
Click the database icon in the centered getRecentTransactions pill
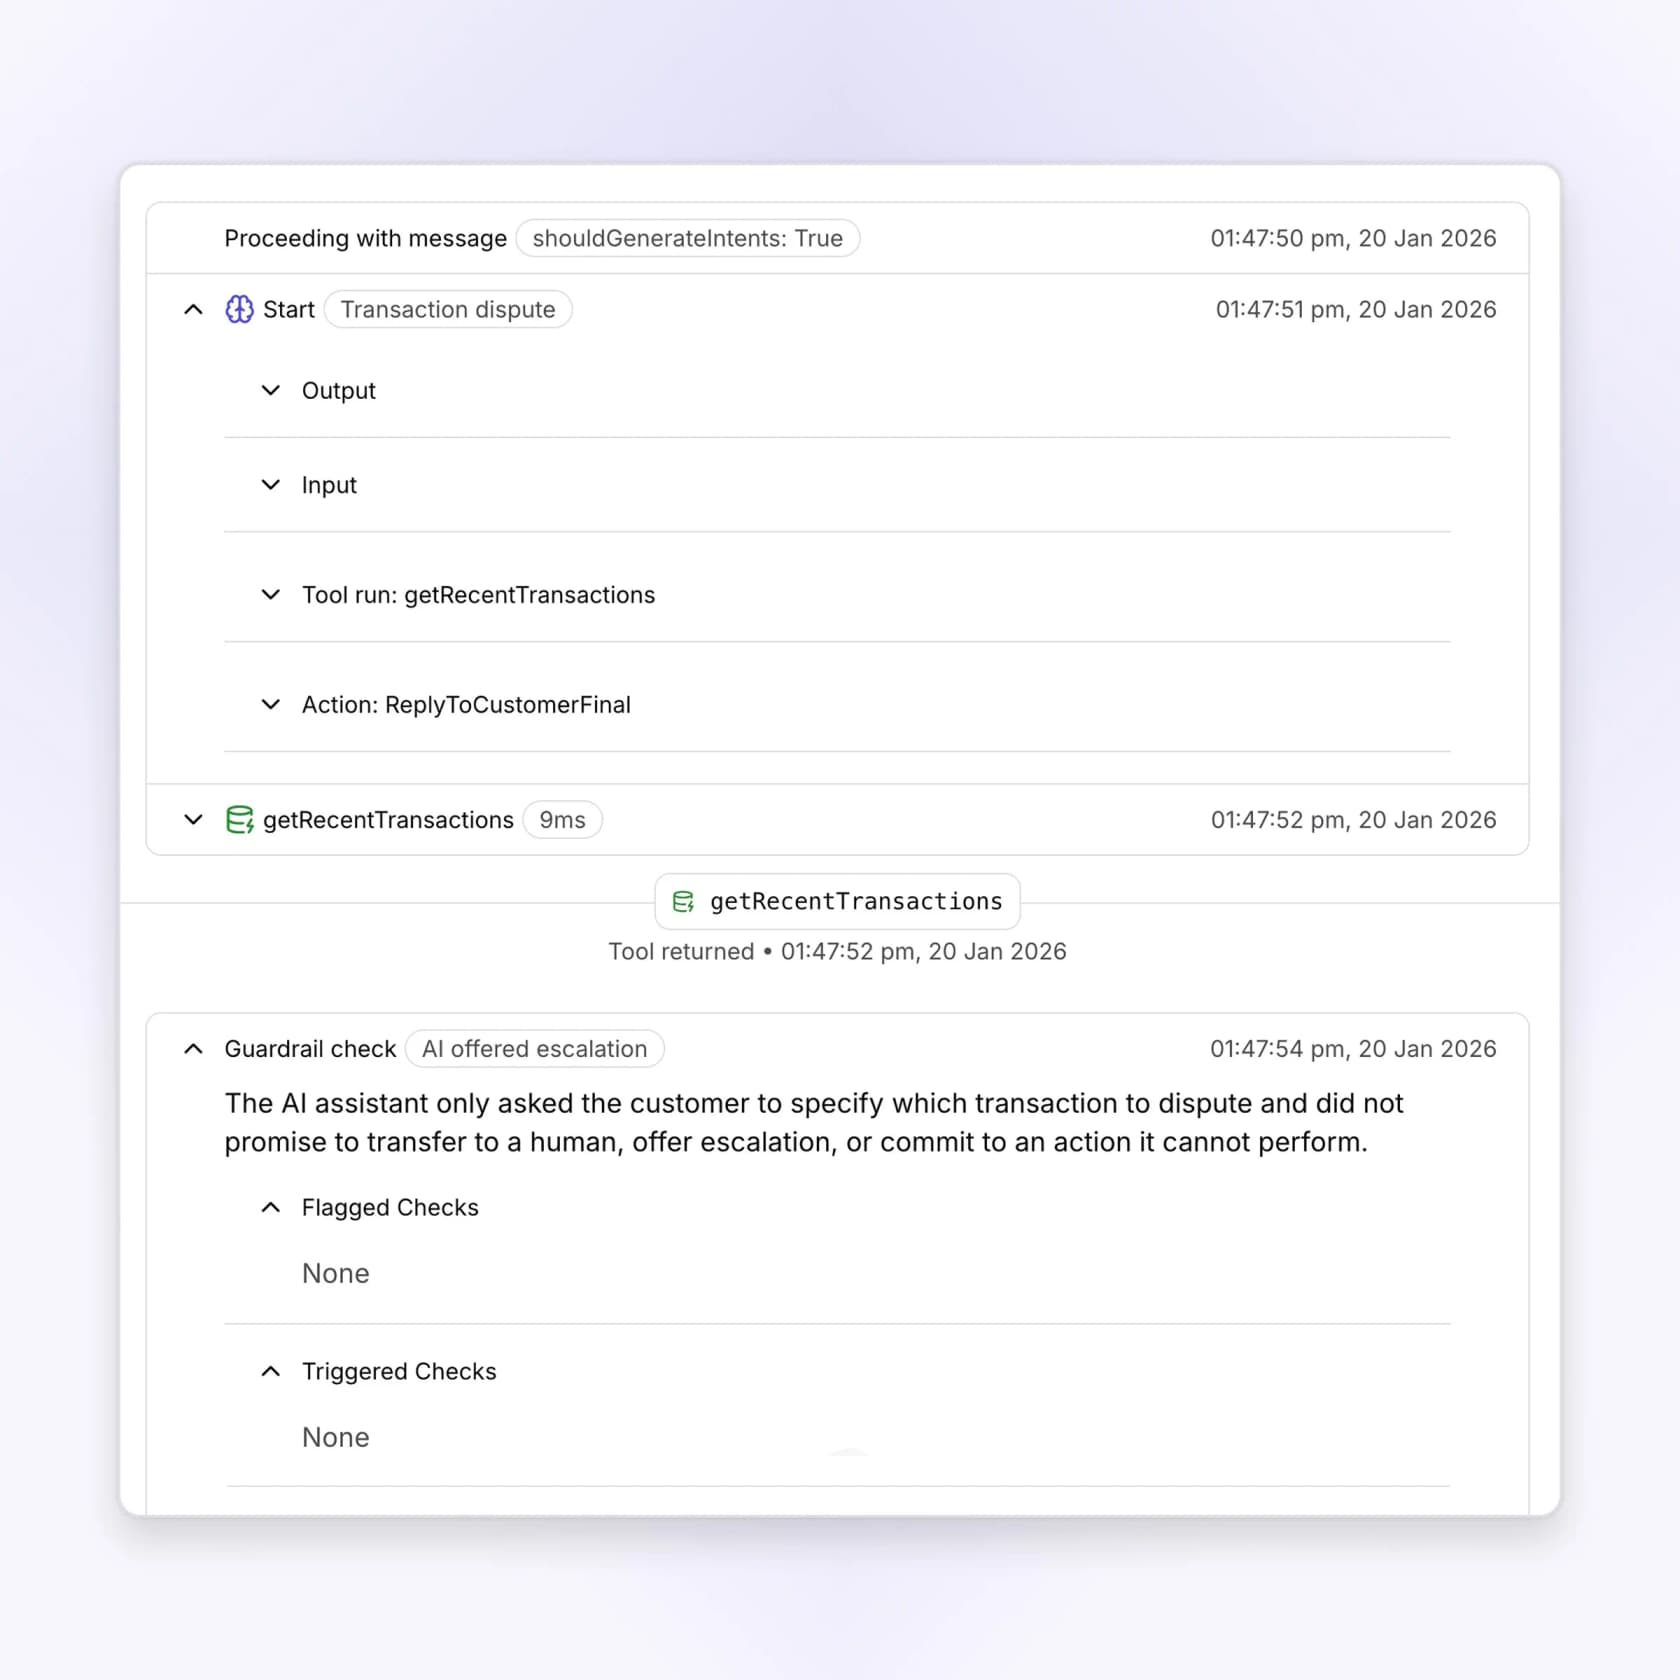click(684, 902)
